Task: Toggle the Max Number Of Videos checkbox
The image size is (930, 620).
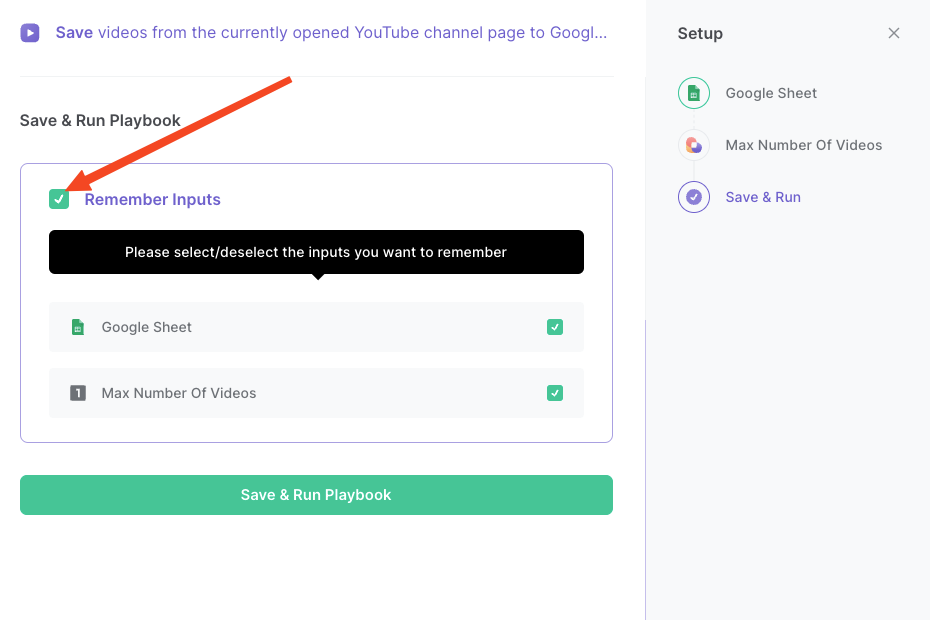Action: coord(555,393)
